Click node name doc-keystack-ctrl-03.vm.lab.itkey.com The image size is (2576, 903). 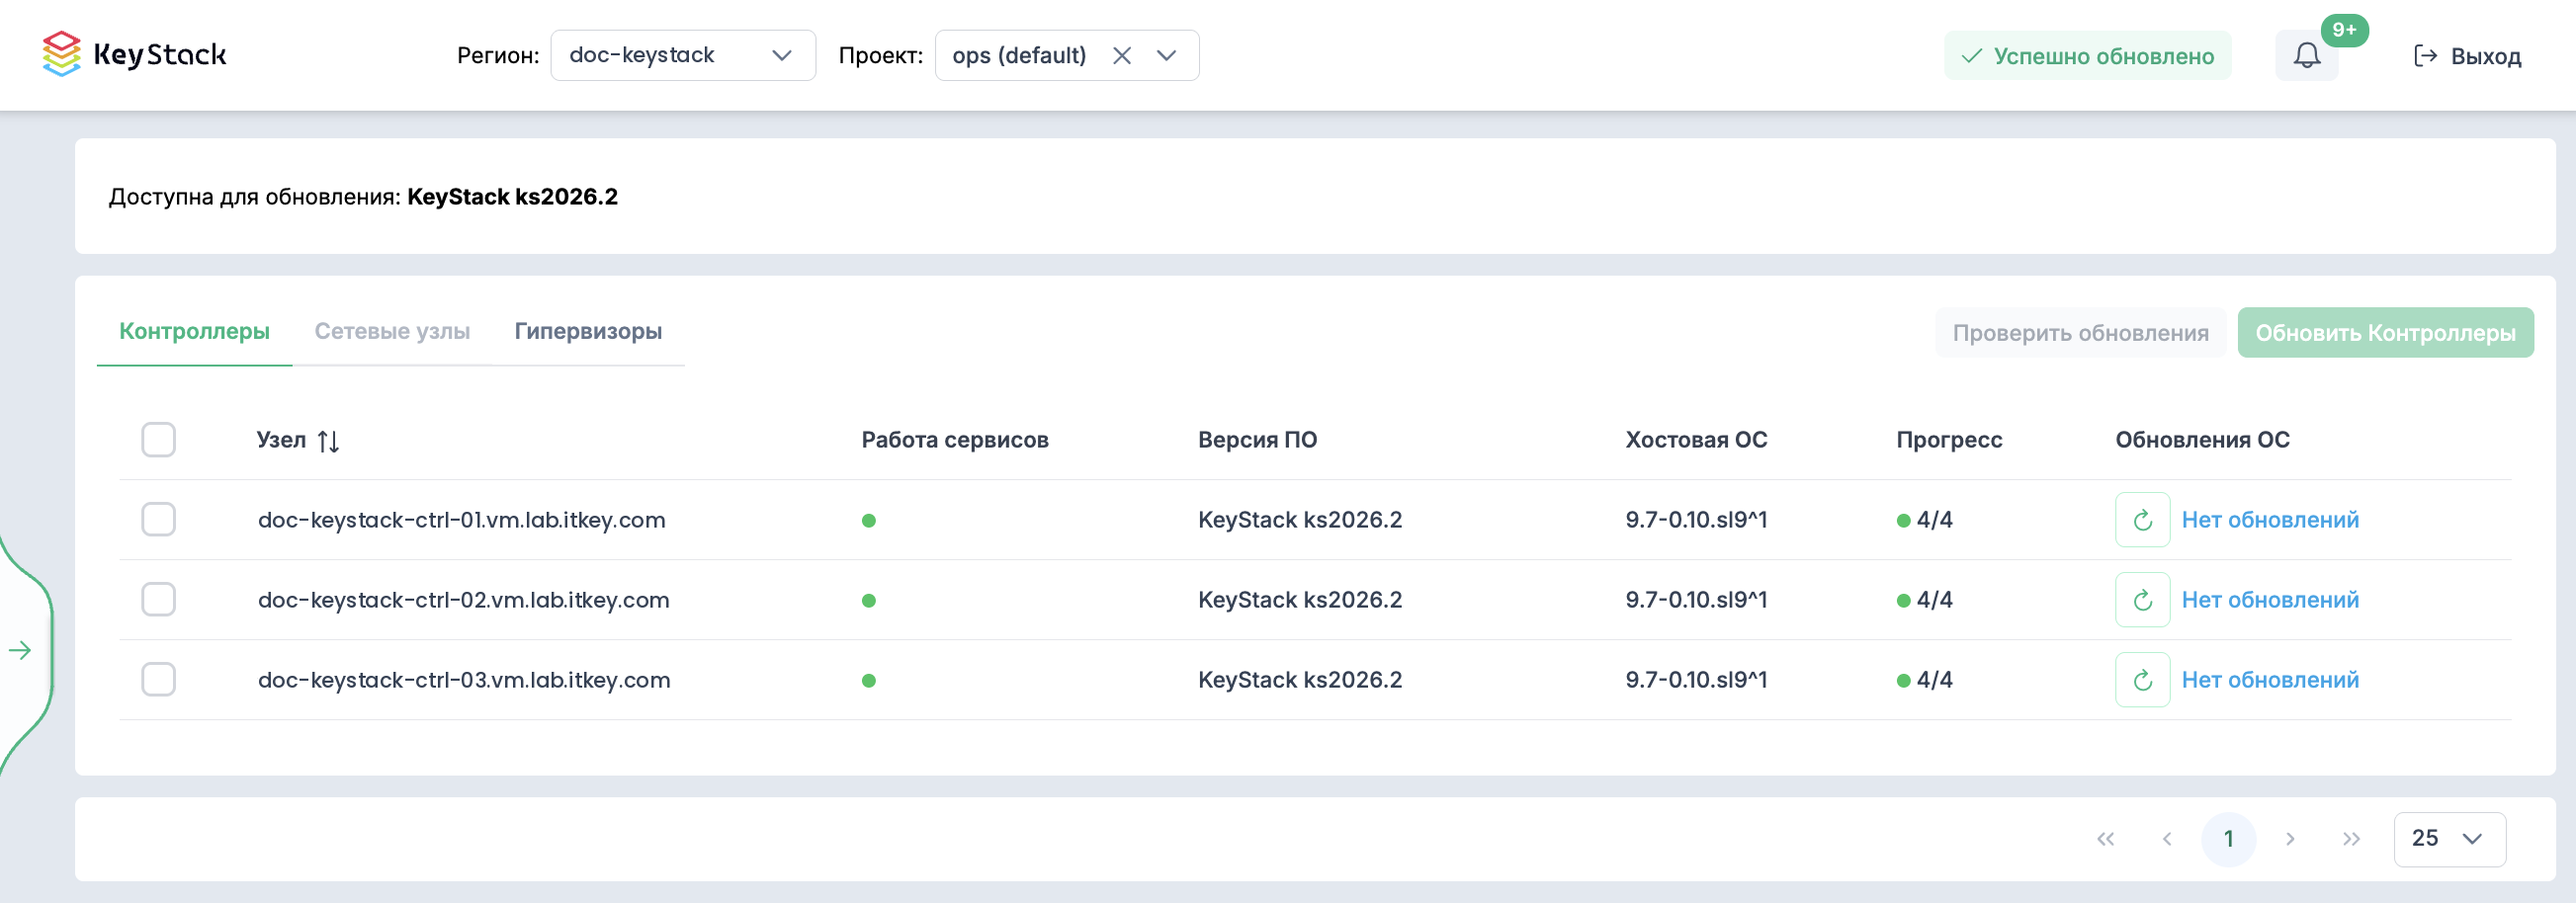click(464, 680)
